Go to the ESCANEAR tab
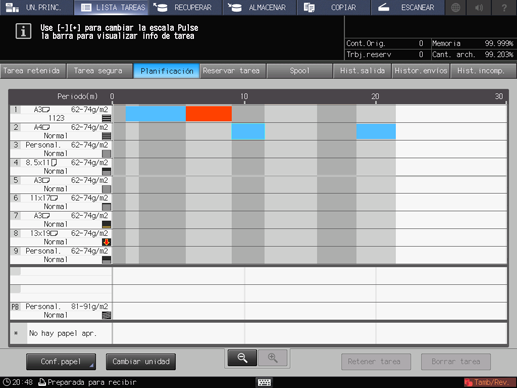 tap(408, 7)
